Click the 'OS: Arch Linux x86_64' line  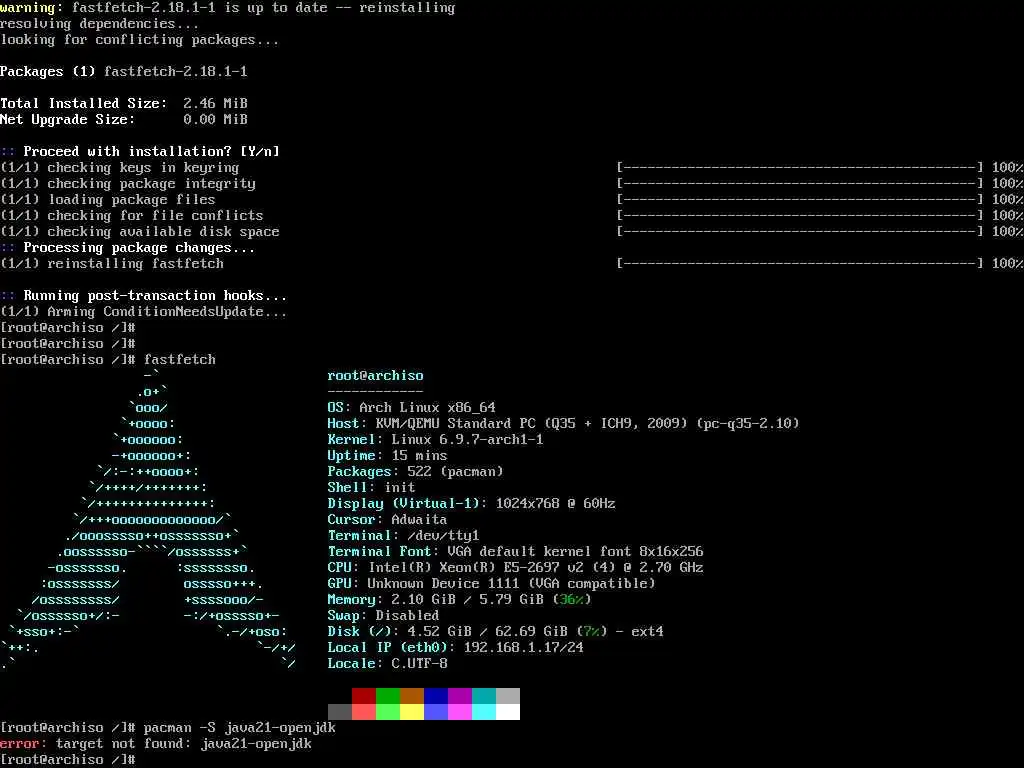click(411, 408)
